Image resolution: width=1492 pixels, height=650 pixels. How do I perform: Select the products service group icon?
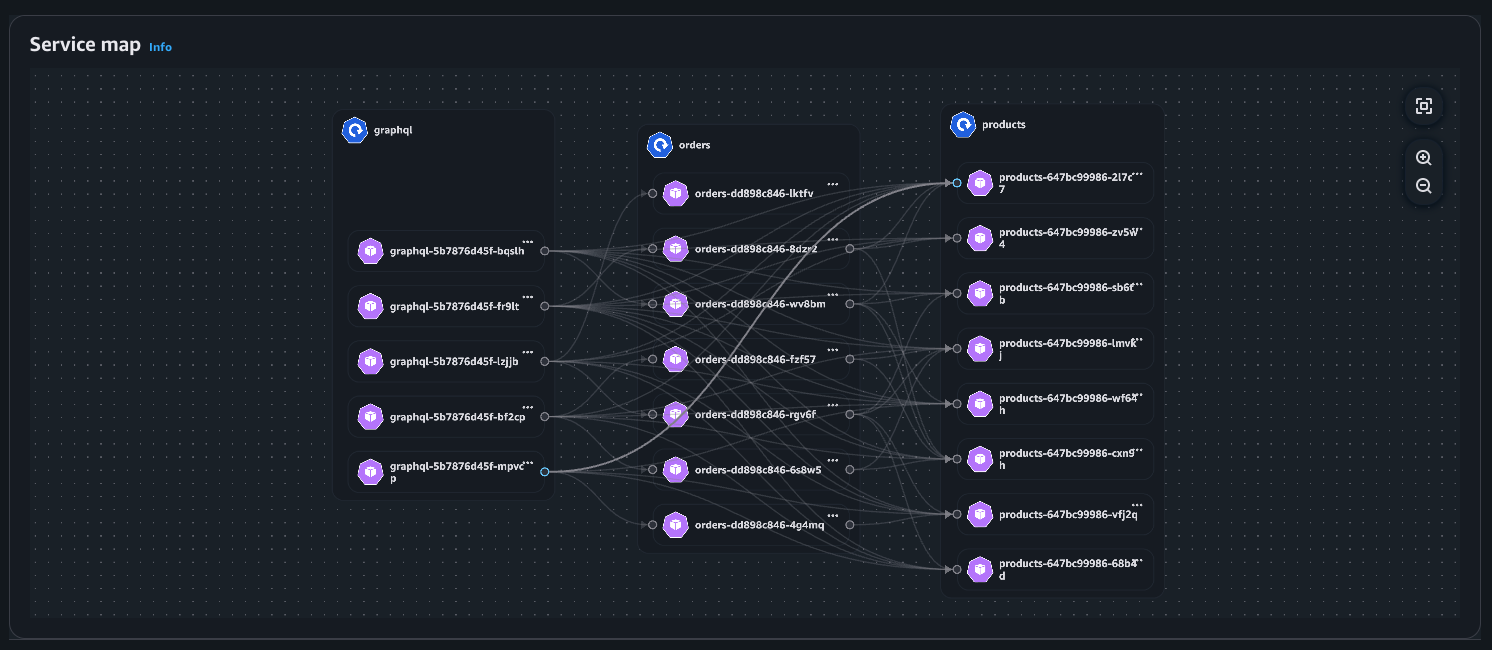964,124
